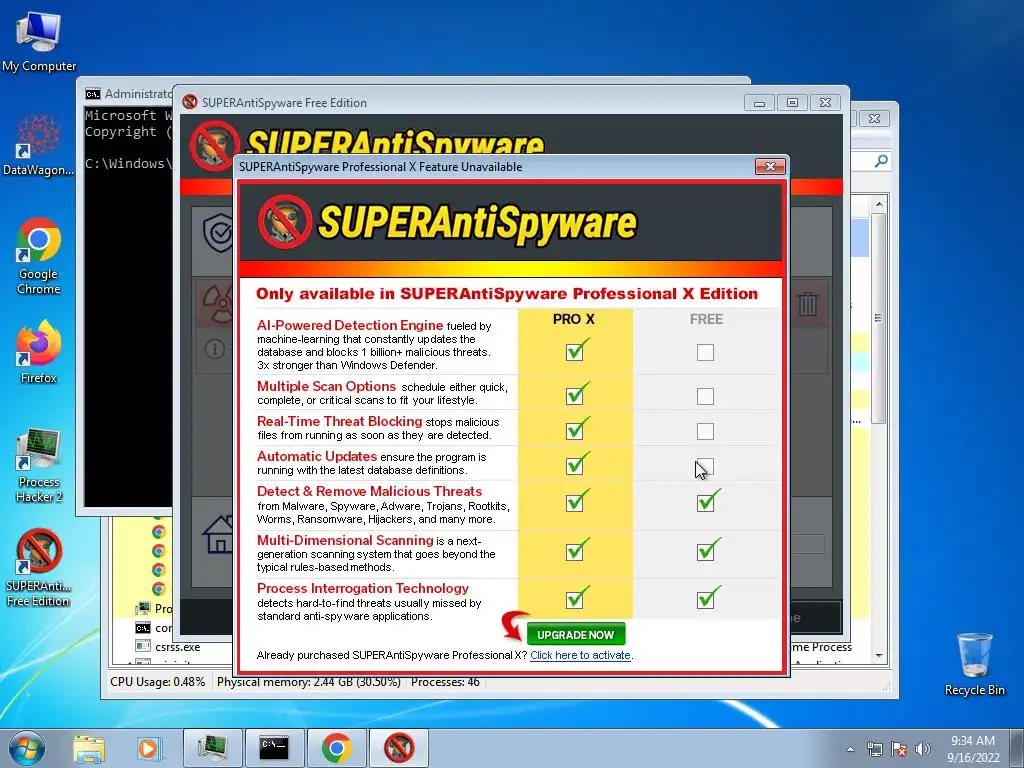Screen dimensions: 1024x768
Task: Switch to SUPERAntiSpyware in the taskbar
Action: tap(399, 748)
